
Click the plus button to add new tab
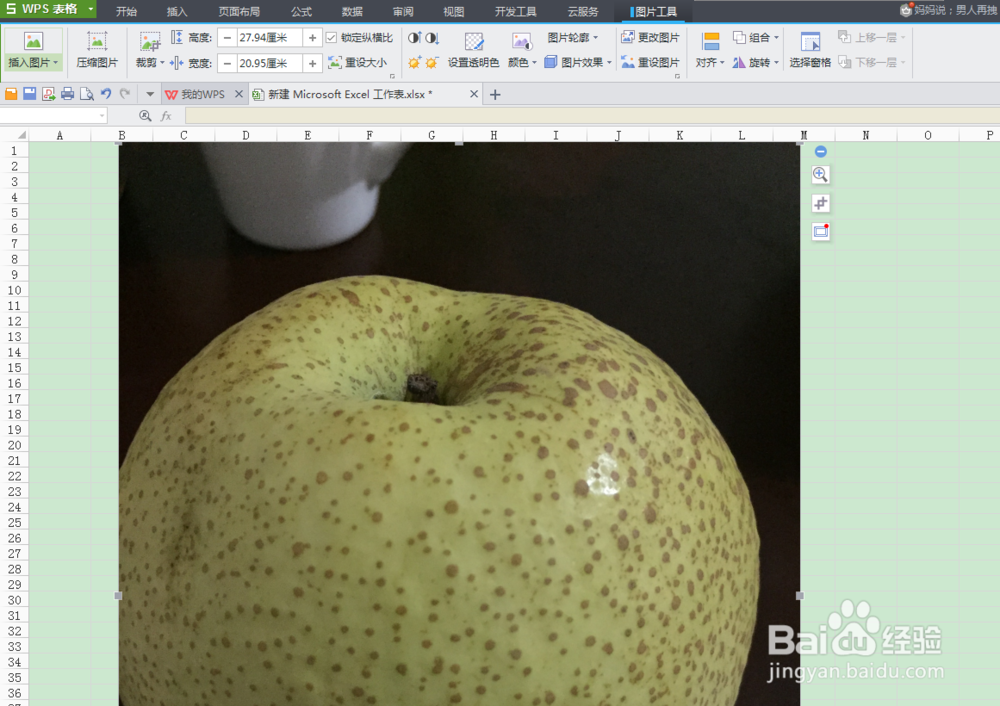[x=495, y=94]
